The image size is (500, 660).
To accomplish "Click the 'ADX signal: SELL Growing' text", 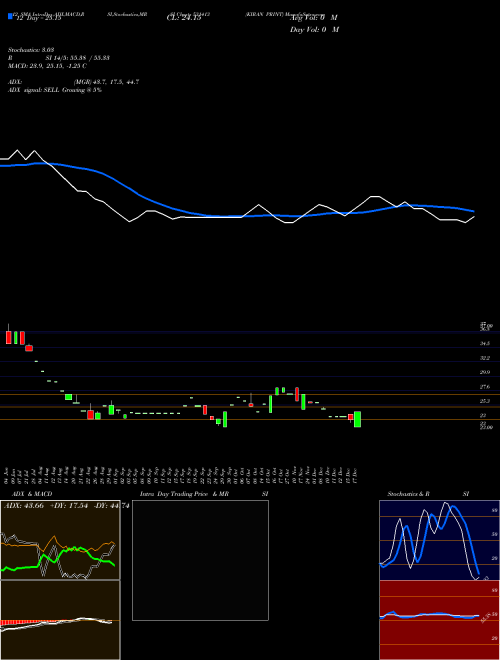I will tap(55, 90).
